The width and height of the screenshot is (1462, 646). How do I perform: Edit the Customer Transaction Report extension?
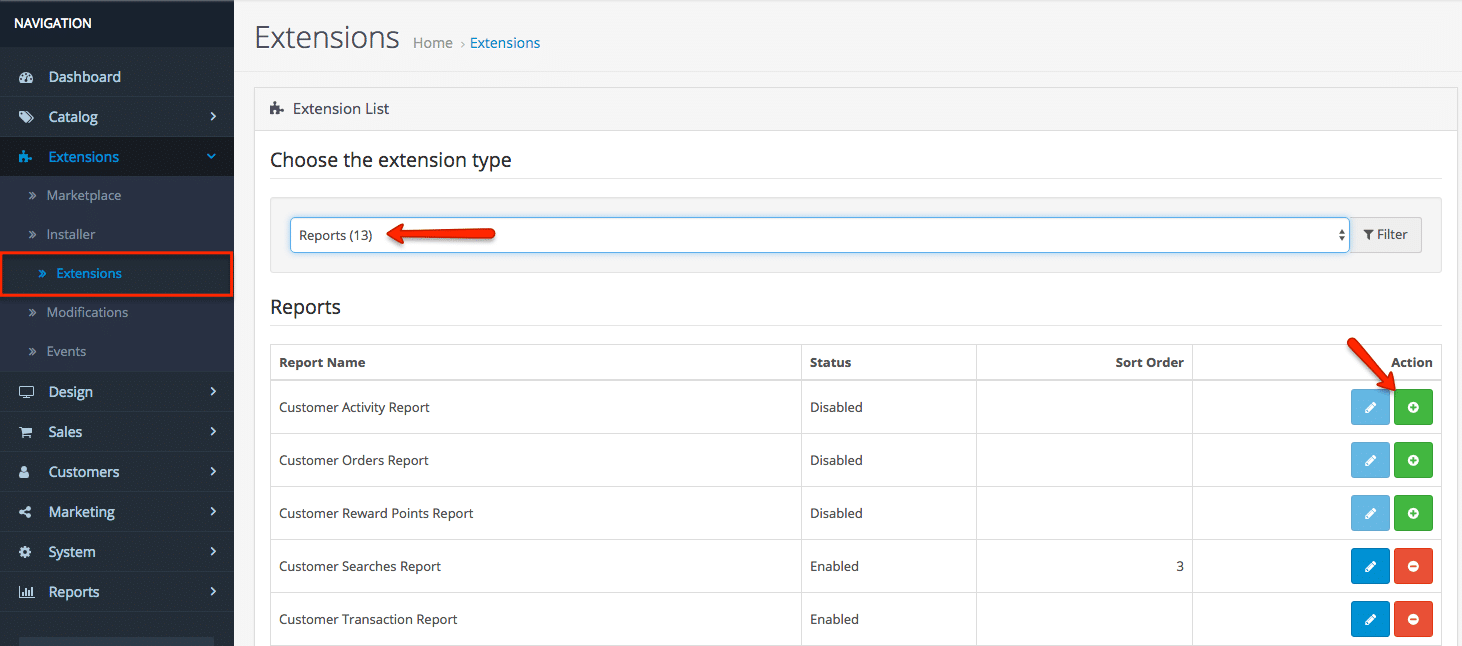tap(1370, 619)
